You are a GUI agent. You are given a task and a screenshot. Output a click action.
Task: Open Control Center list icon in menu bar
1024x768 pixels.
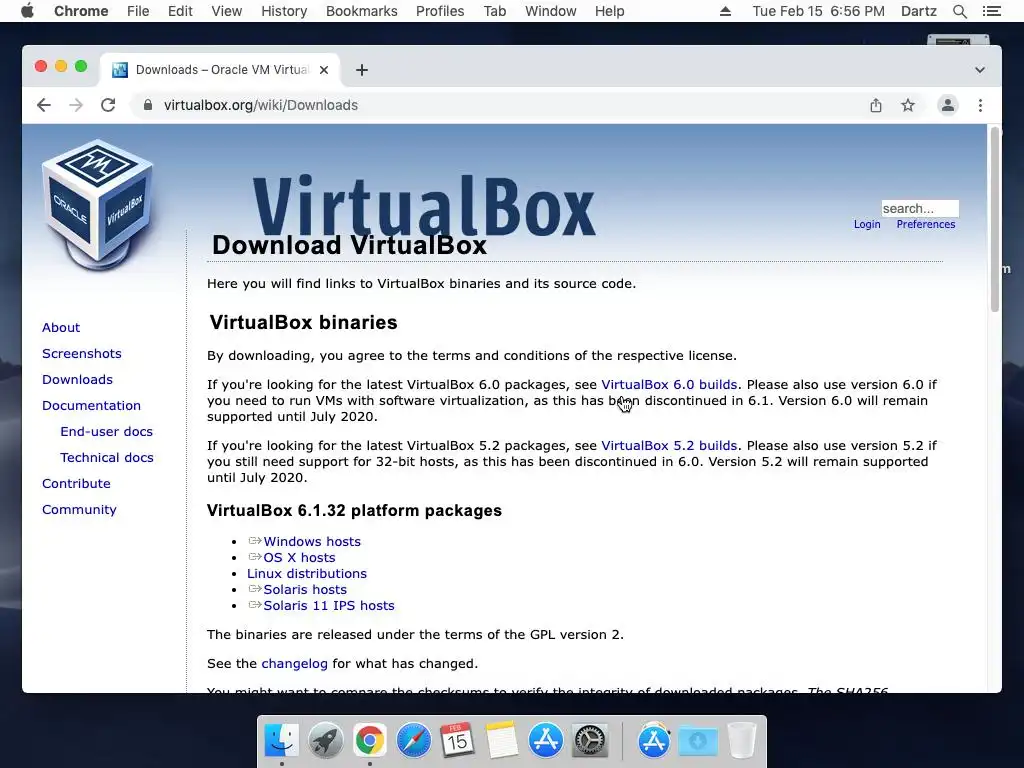[x=991, y=11]
